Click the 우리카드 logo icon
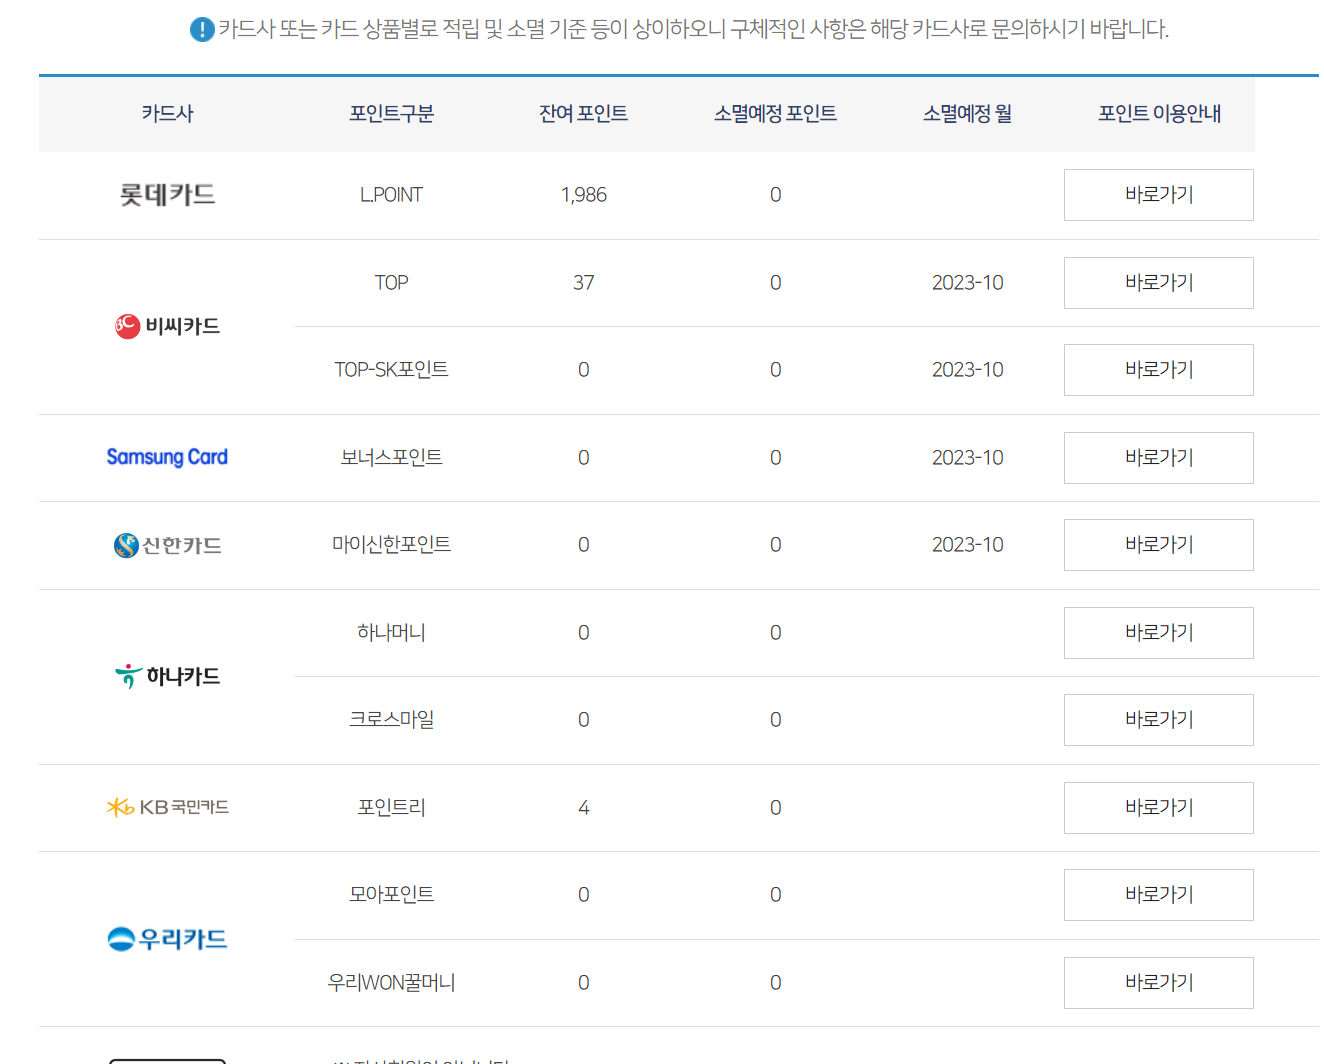 (x=119, y=938)
